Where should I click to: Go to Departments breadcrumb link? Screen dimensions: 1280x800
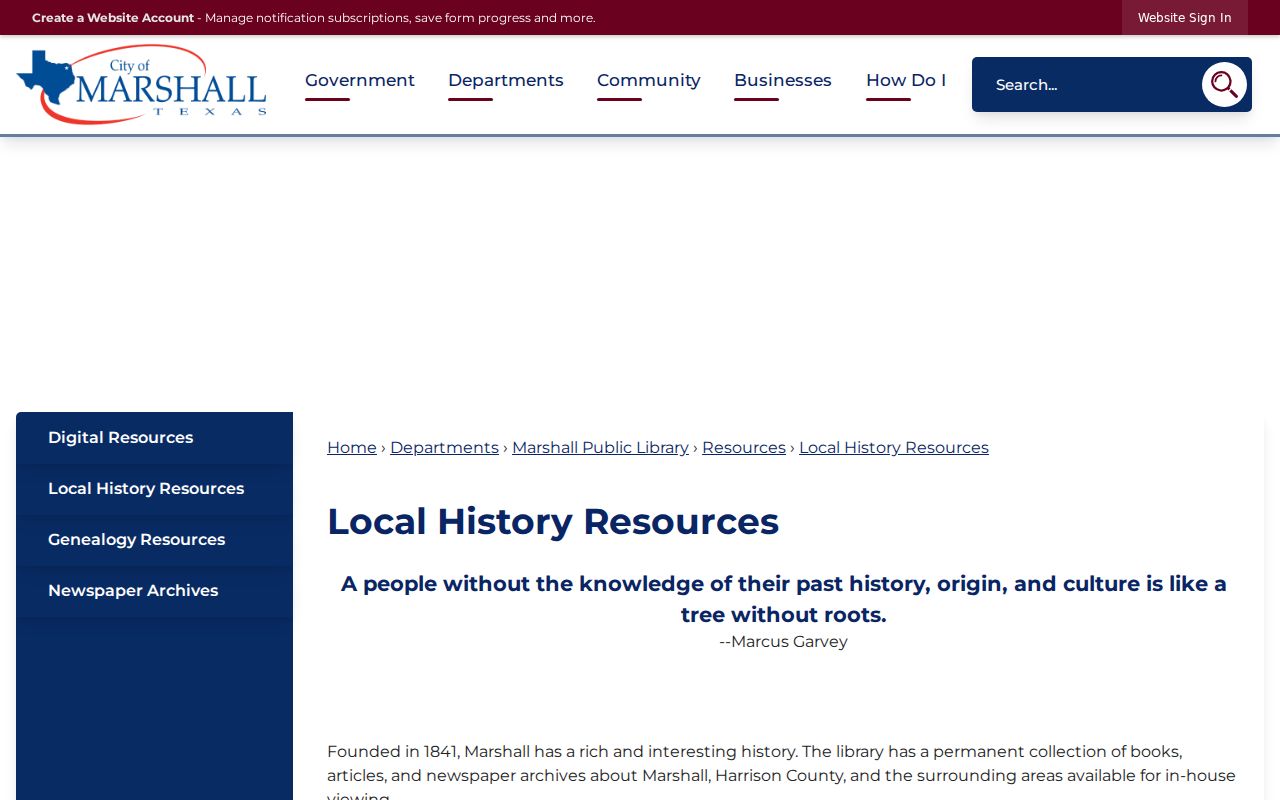[x=444, y=448]
